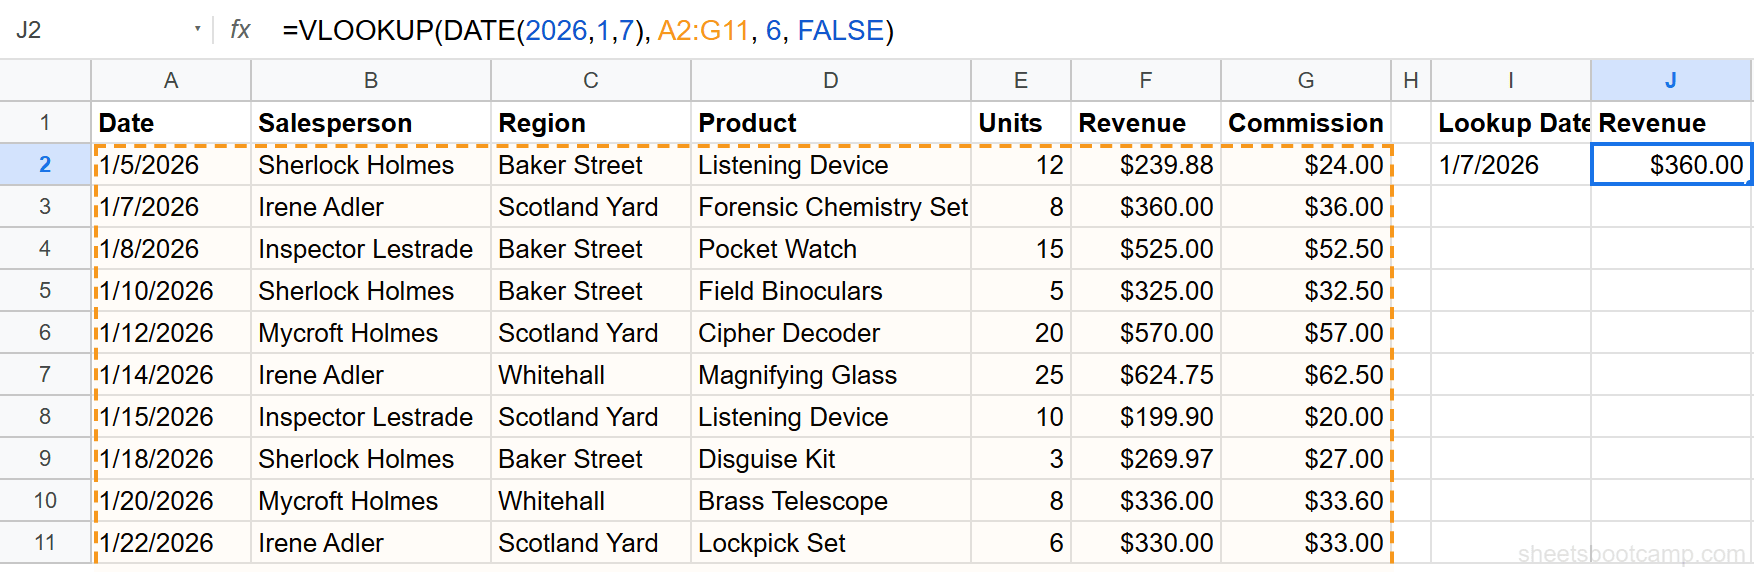Click revenue cell $199.90

click(x=1146, y=417)
